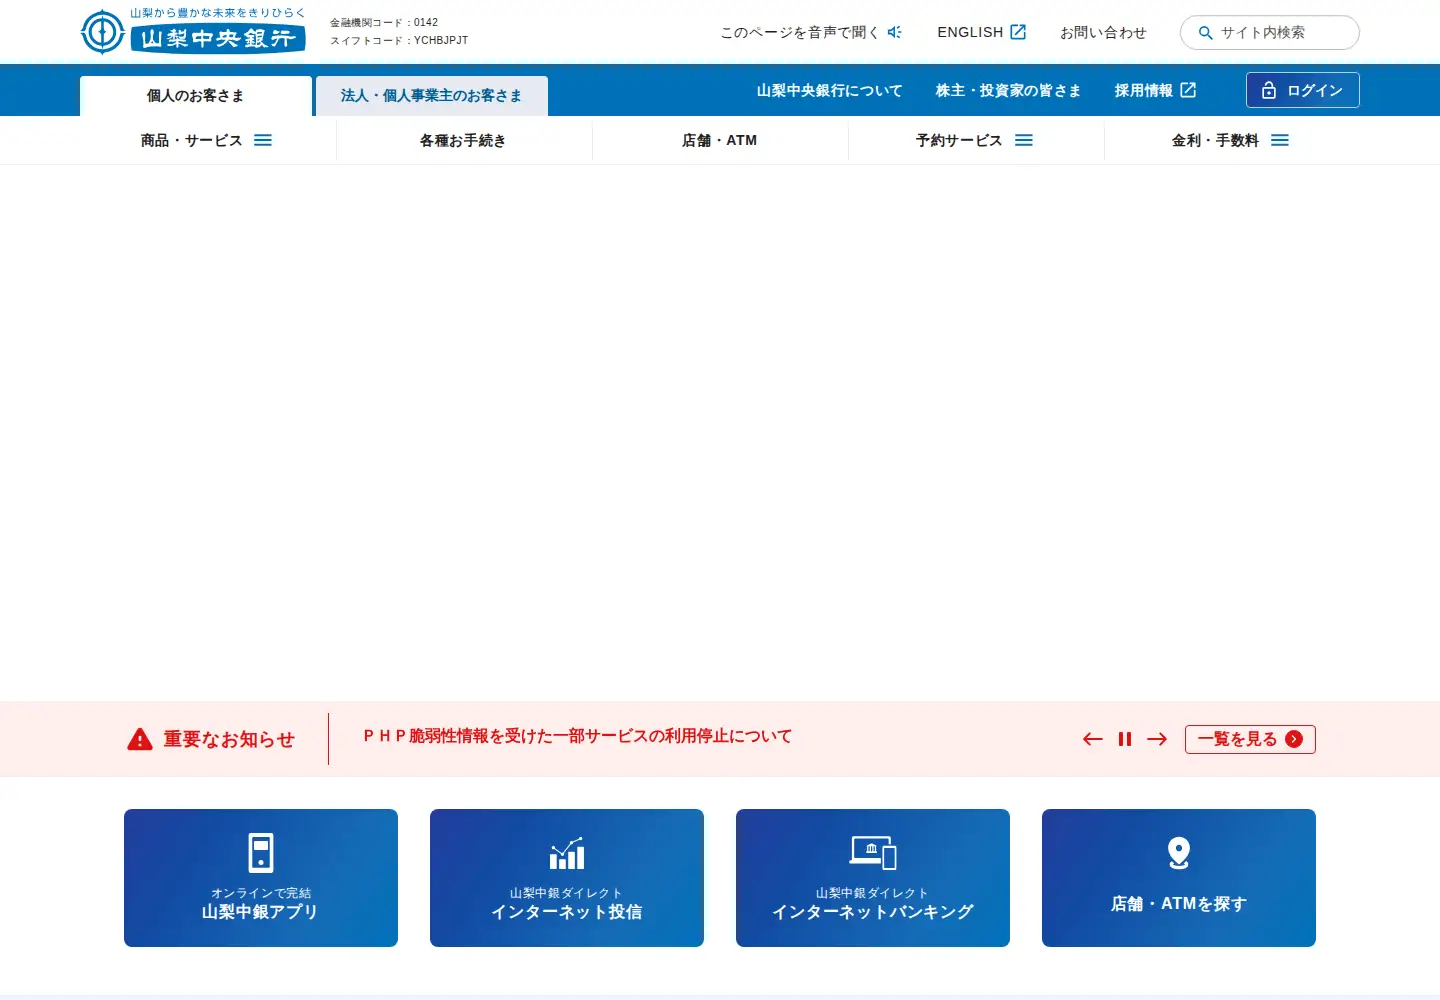This screenshot has width=1440, height=1000.
Task: Click the external link icon beside 採用情報
Action: point(1188,90)
